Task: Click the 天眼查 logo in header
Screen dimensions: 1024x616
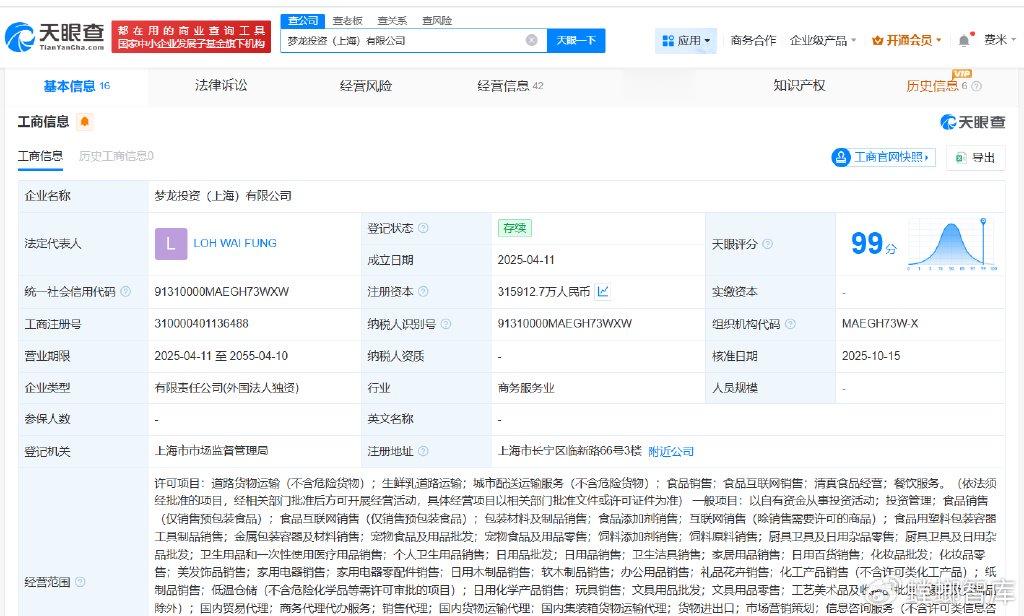Action: click(x=55, y=37)
